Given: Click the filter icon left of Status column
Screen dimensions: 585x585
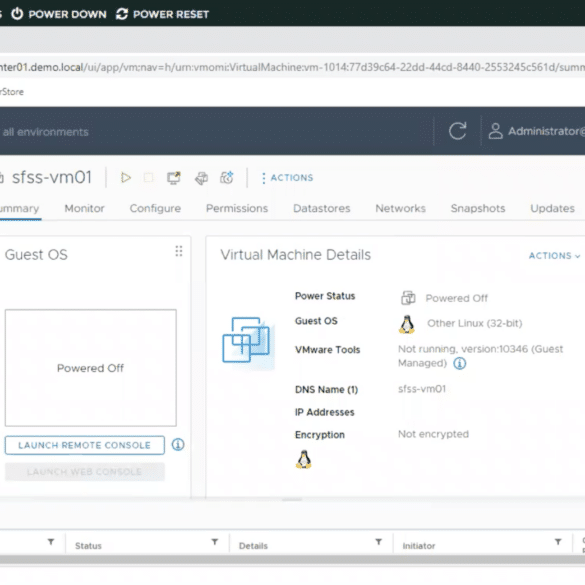Looking at the screenshot, I should 51,542.
